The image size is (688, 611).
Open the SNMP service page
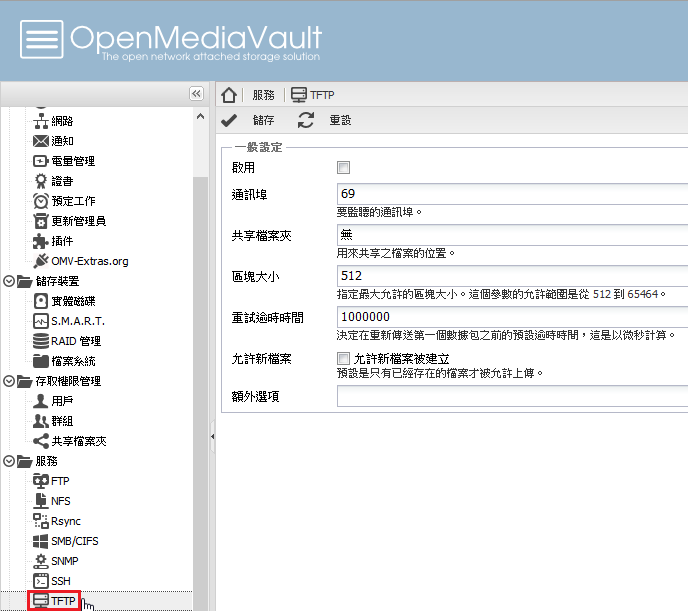[56, 561]
